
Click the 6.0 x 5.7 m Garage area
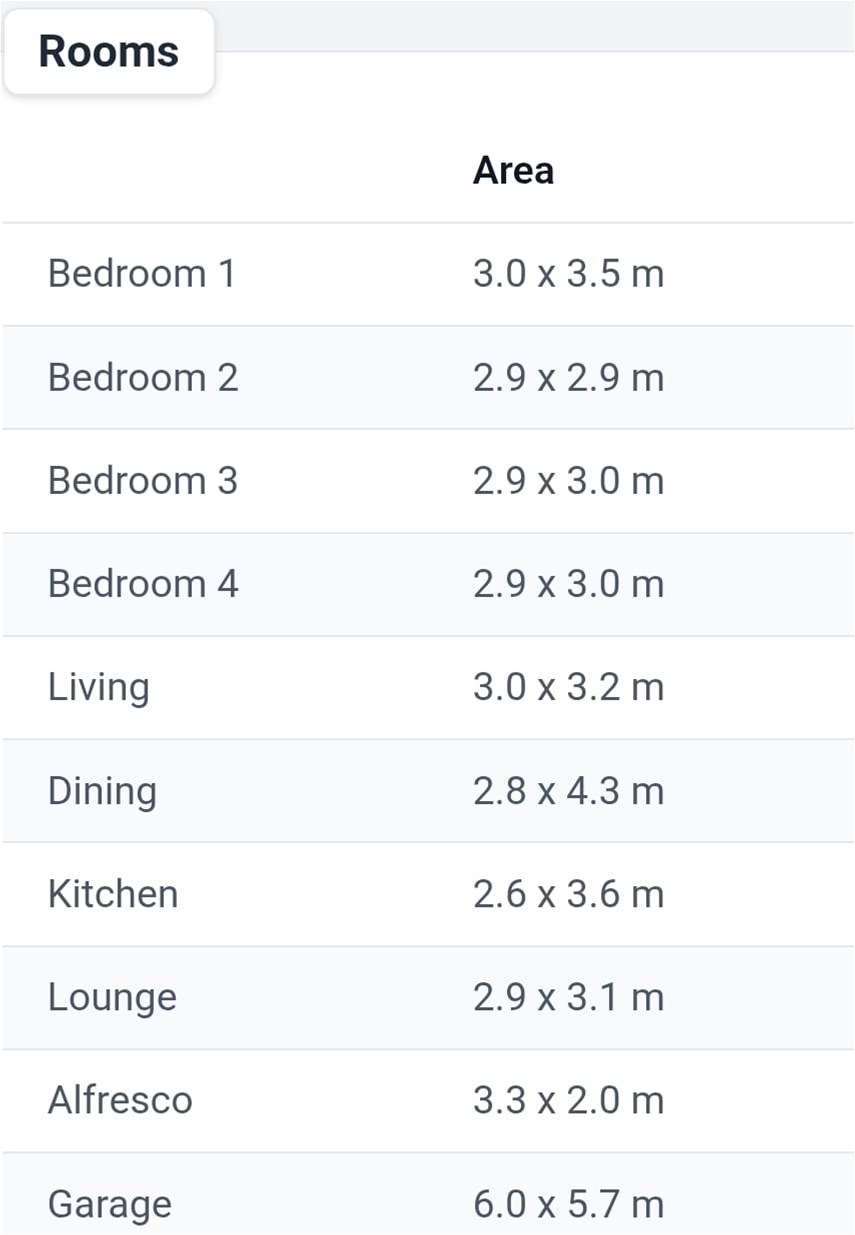click(568, 1204)
